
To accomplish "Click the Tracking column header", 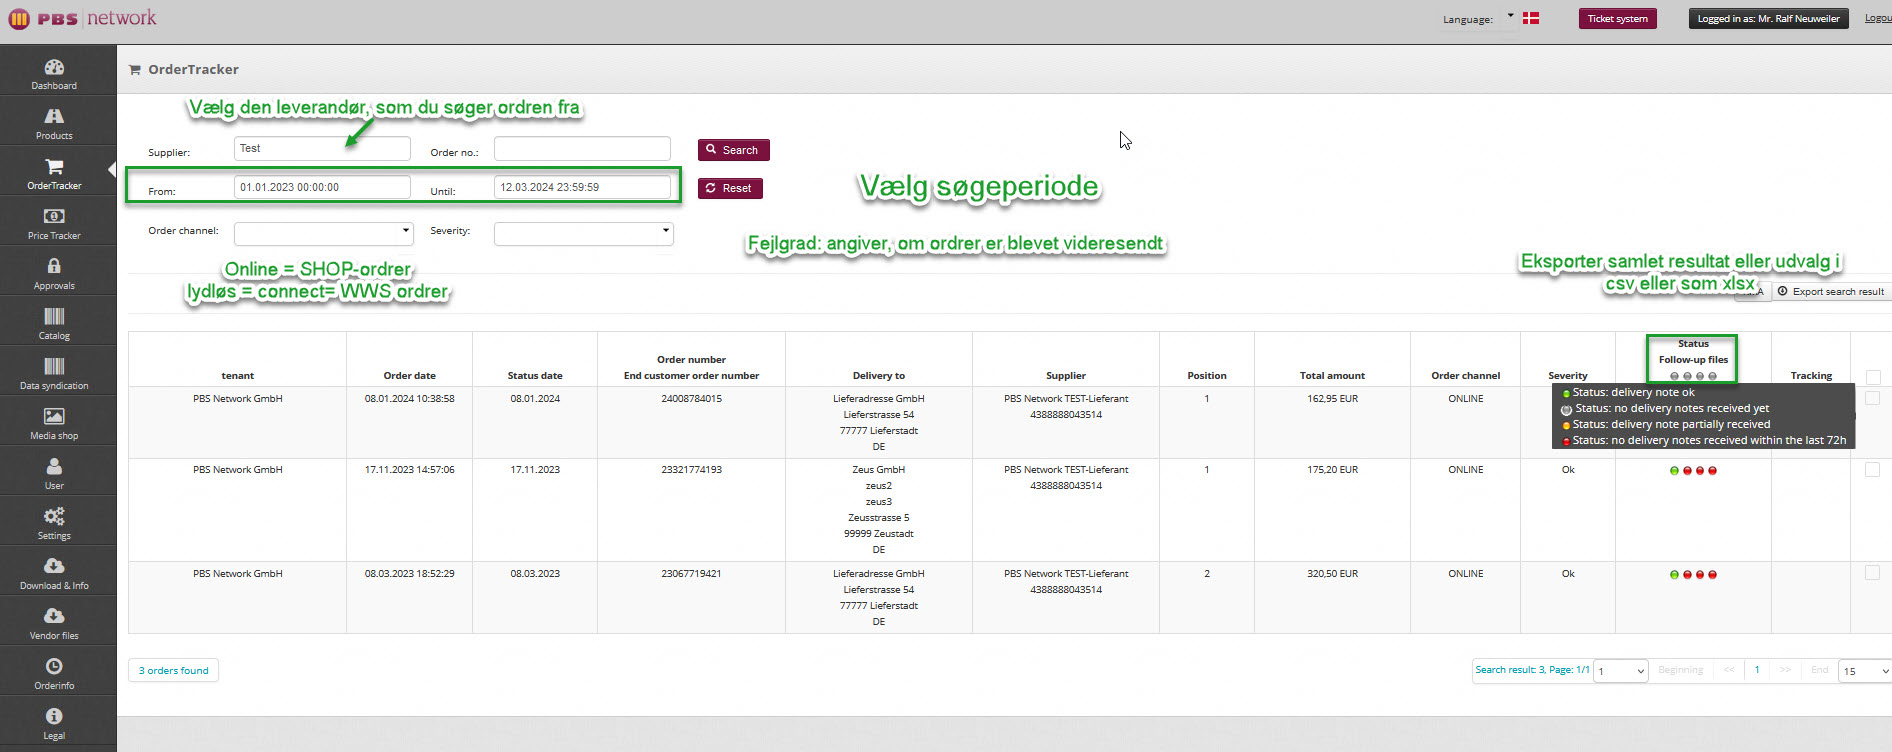I will point(1811,376).
